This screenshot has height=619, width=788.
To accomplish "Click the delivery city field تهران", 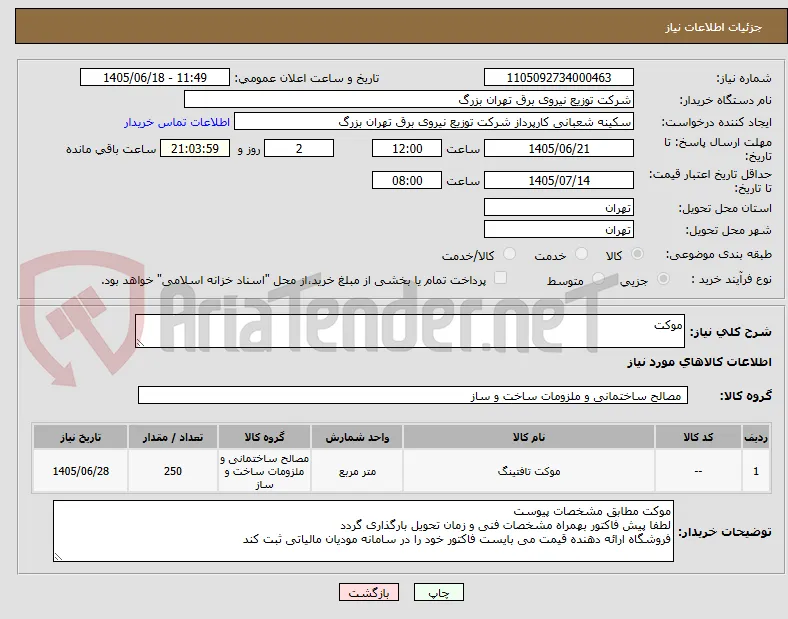I will point(559,229).
